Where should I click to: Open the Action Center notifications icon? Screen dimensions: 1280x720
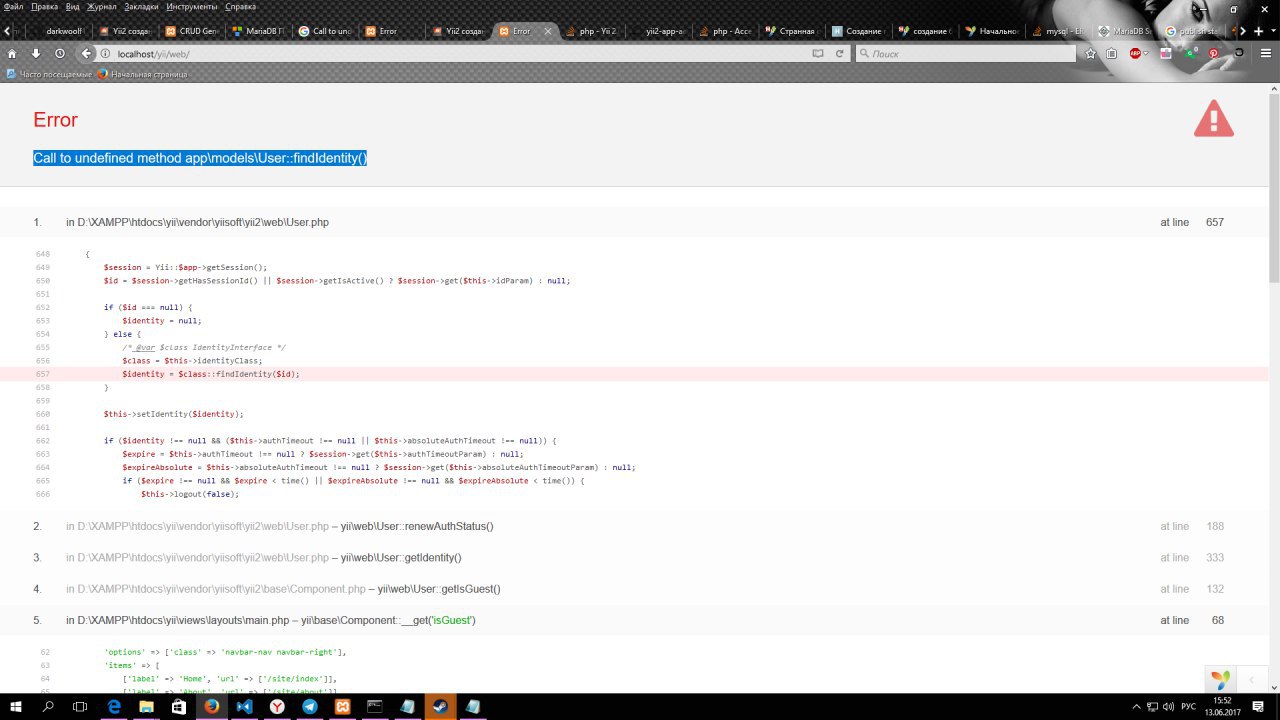tap(1260, 706)
